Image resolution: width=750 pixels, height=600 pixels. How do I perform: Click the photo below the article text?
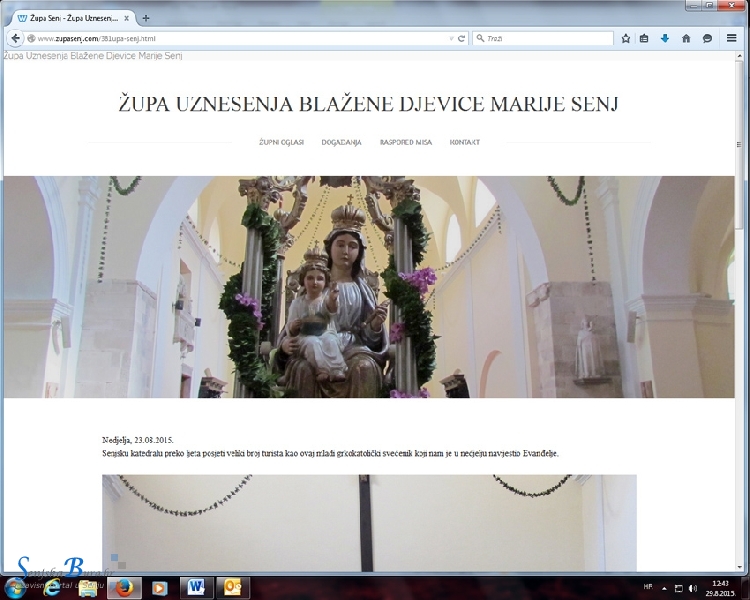369,523
